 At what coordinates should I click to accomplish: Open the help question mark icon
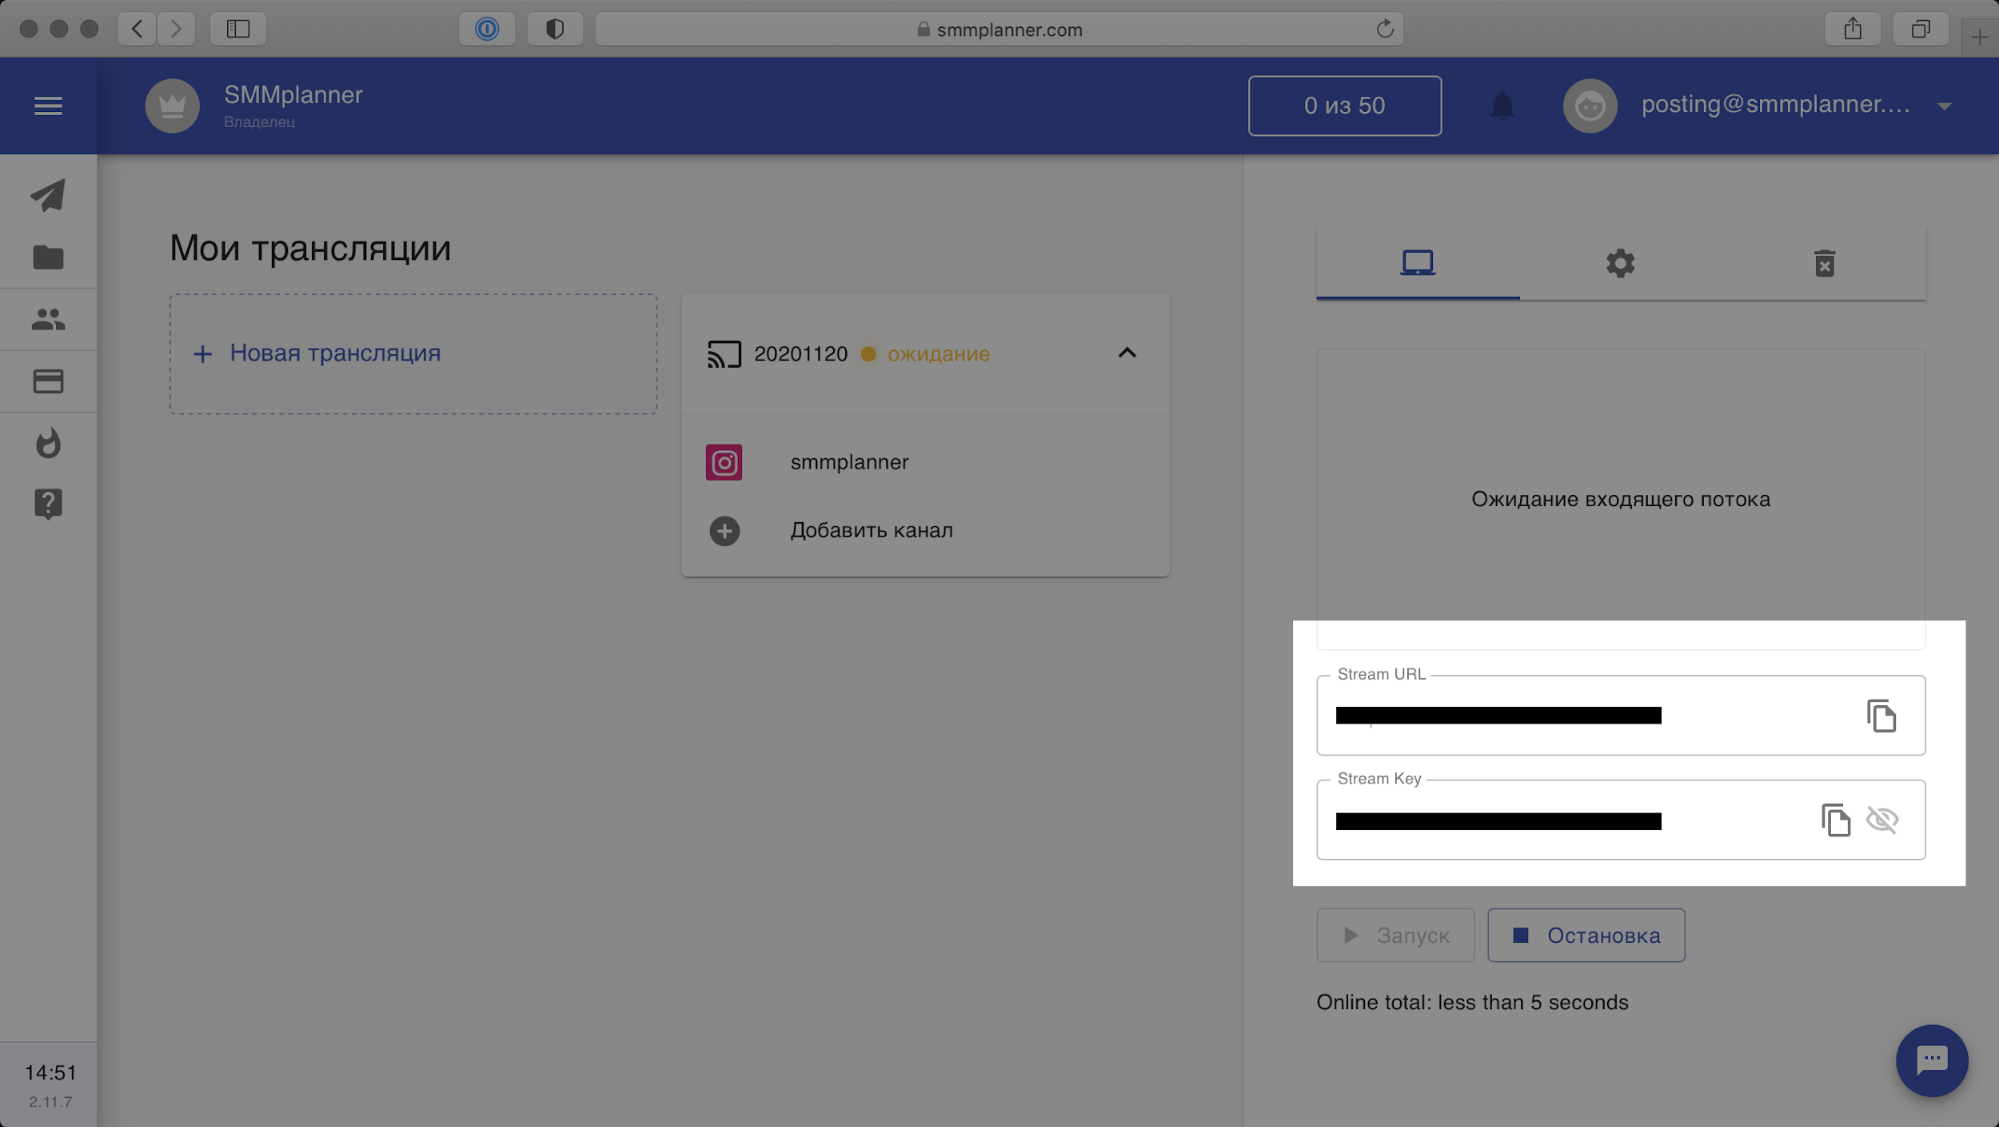(x=48, y=503)
